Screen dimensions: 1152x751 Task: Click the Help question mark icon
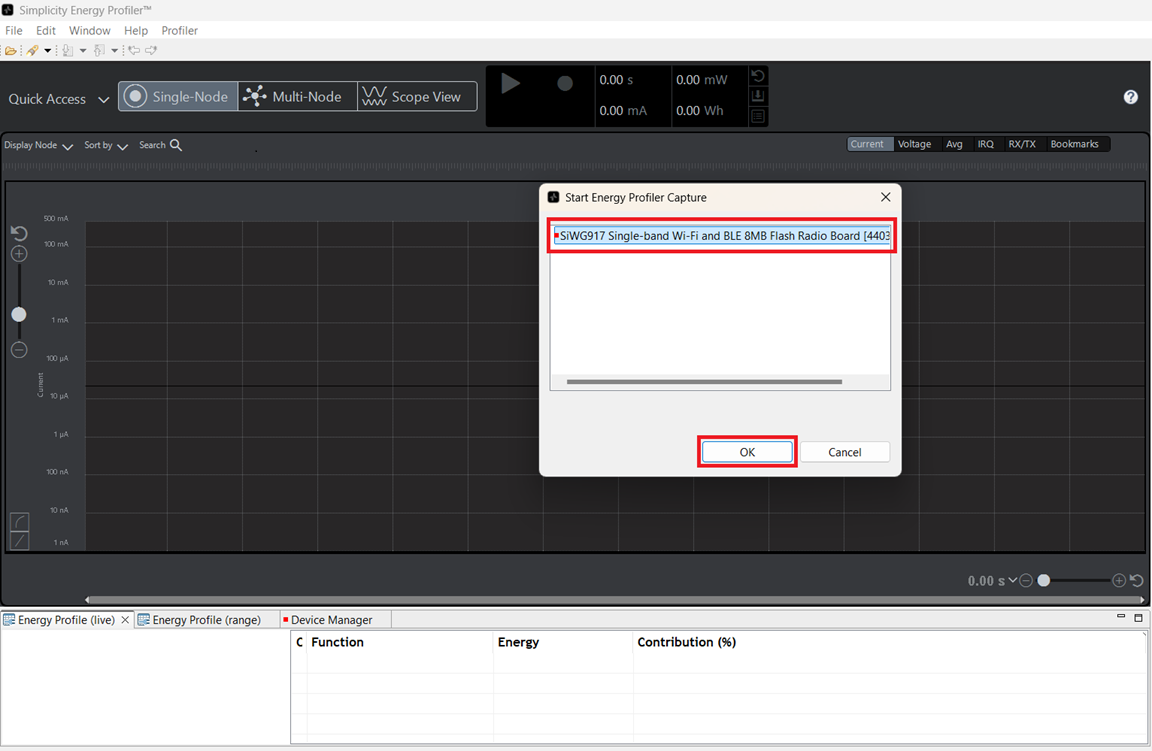pyautogui.click(x=1130, y=96)
